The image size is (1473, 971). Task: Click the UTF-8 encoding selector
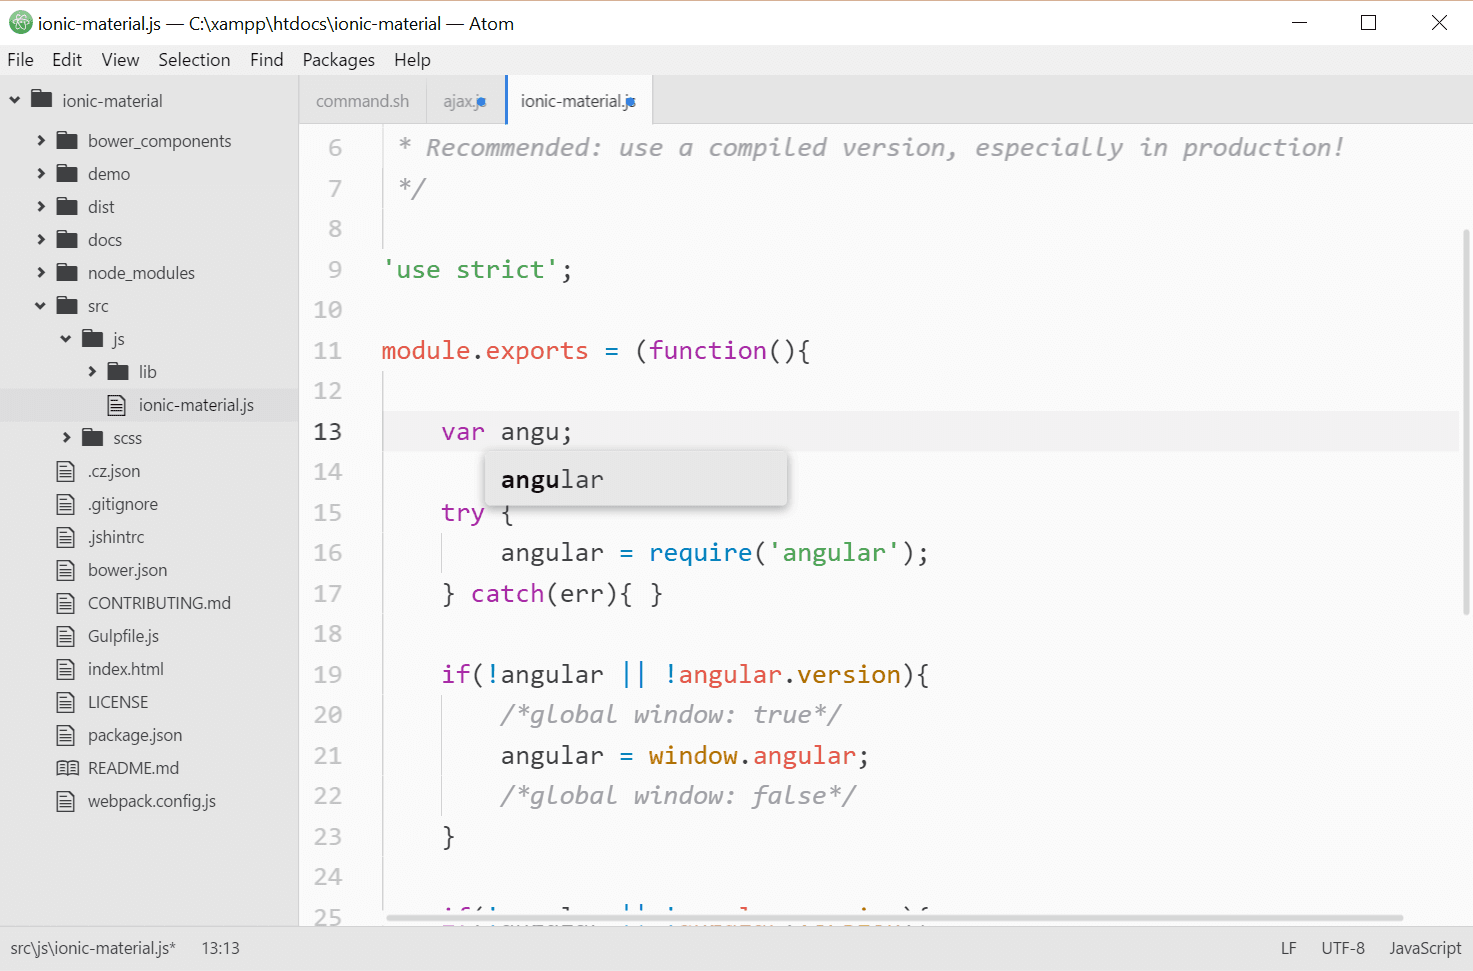coord(1342,948)
